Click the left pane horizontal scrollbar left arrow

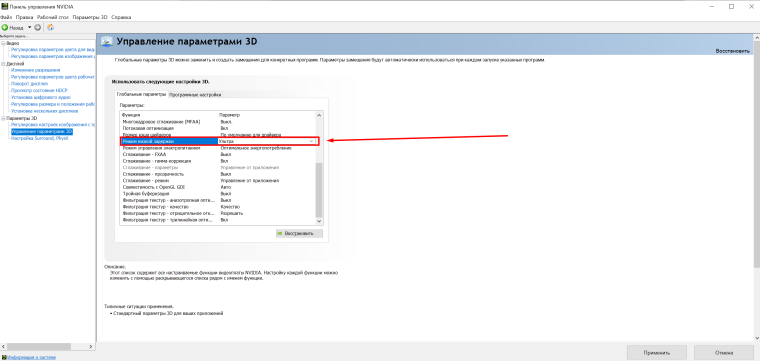click(3, 346)
